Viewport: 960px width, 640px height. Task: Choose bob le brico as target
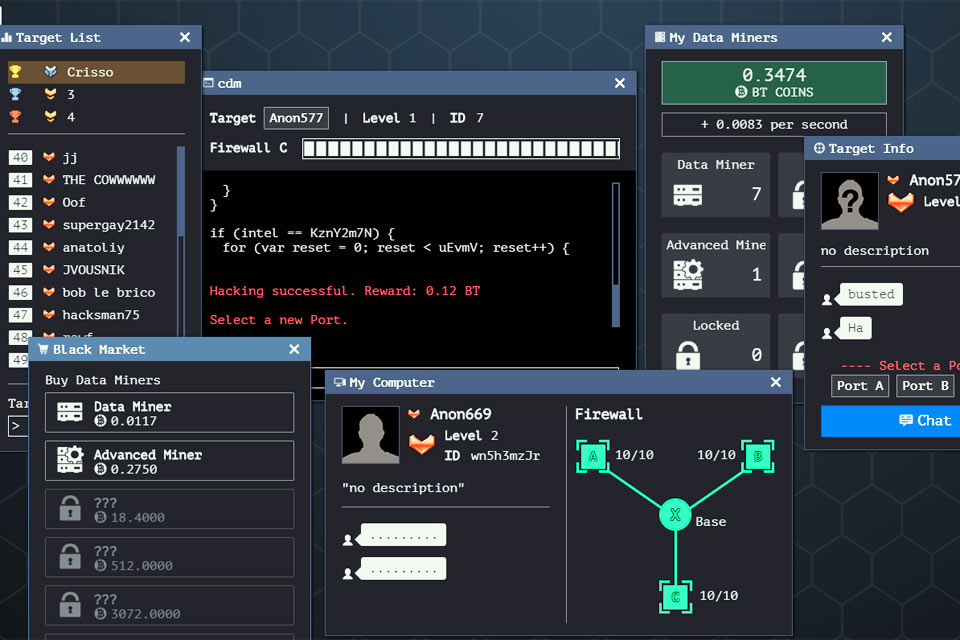(108, 292)
